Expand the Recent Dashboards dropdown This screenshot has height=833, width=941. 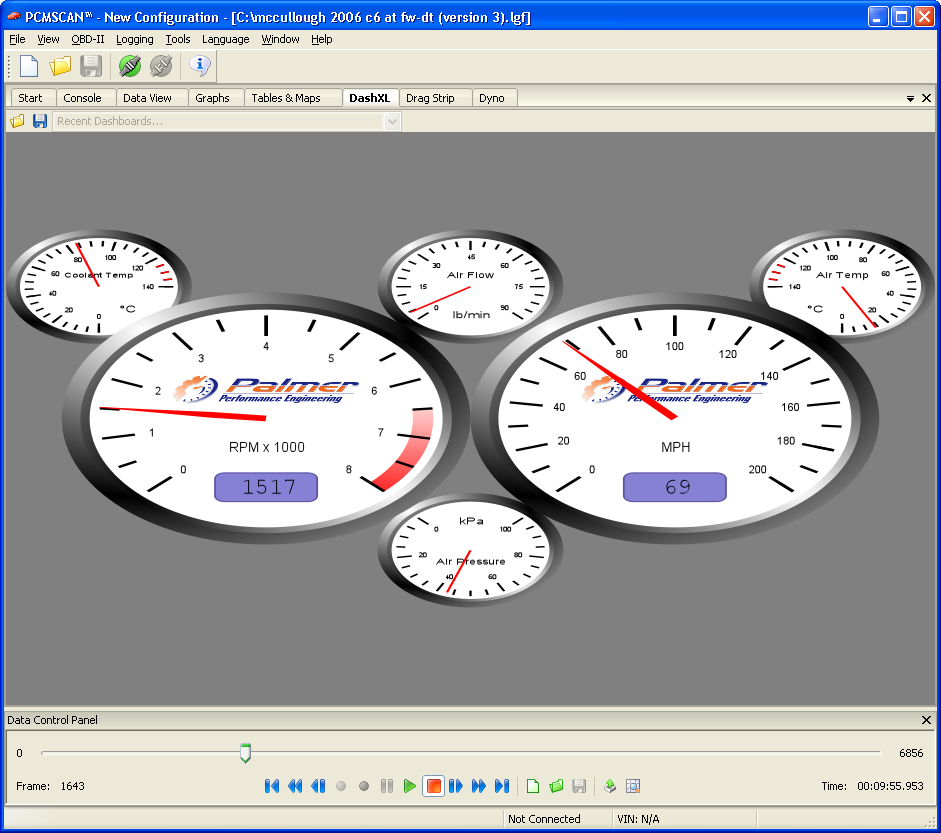pyautogui.click(x=392, y=121)
